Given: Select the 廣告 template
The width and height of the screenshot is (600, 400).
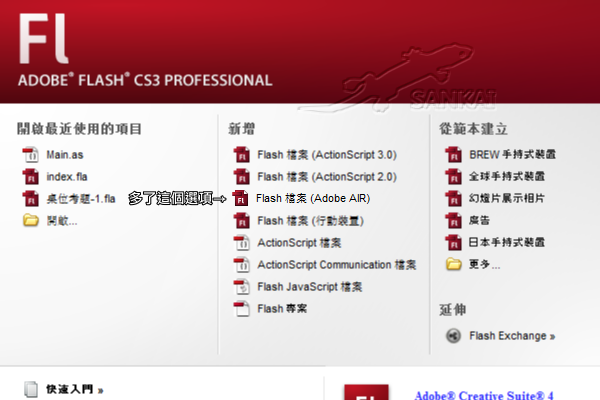Looking at the screenshot, I should (479, 220).
